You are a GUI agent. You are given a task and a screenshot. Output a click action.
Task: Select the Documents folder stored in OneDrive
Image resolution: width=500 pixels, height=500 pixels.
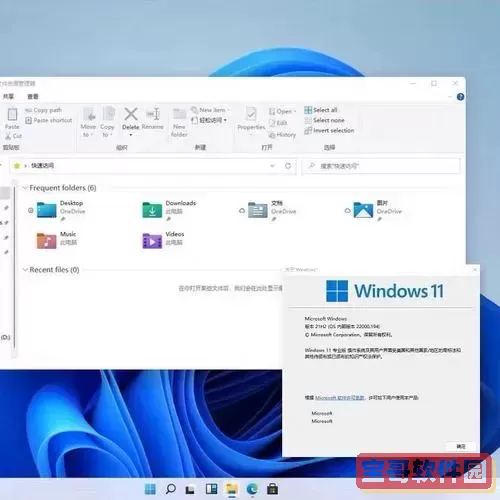258,210
